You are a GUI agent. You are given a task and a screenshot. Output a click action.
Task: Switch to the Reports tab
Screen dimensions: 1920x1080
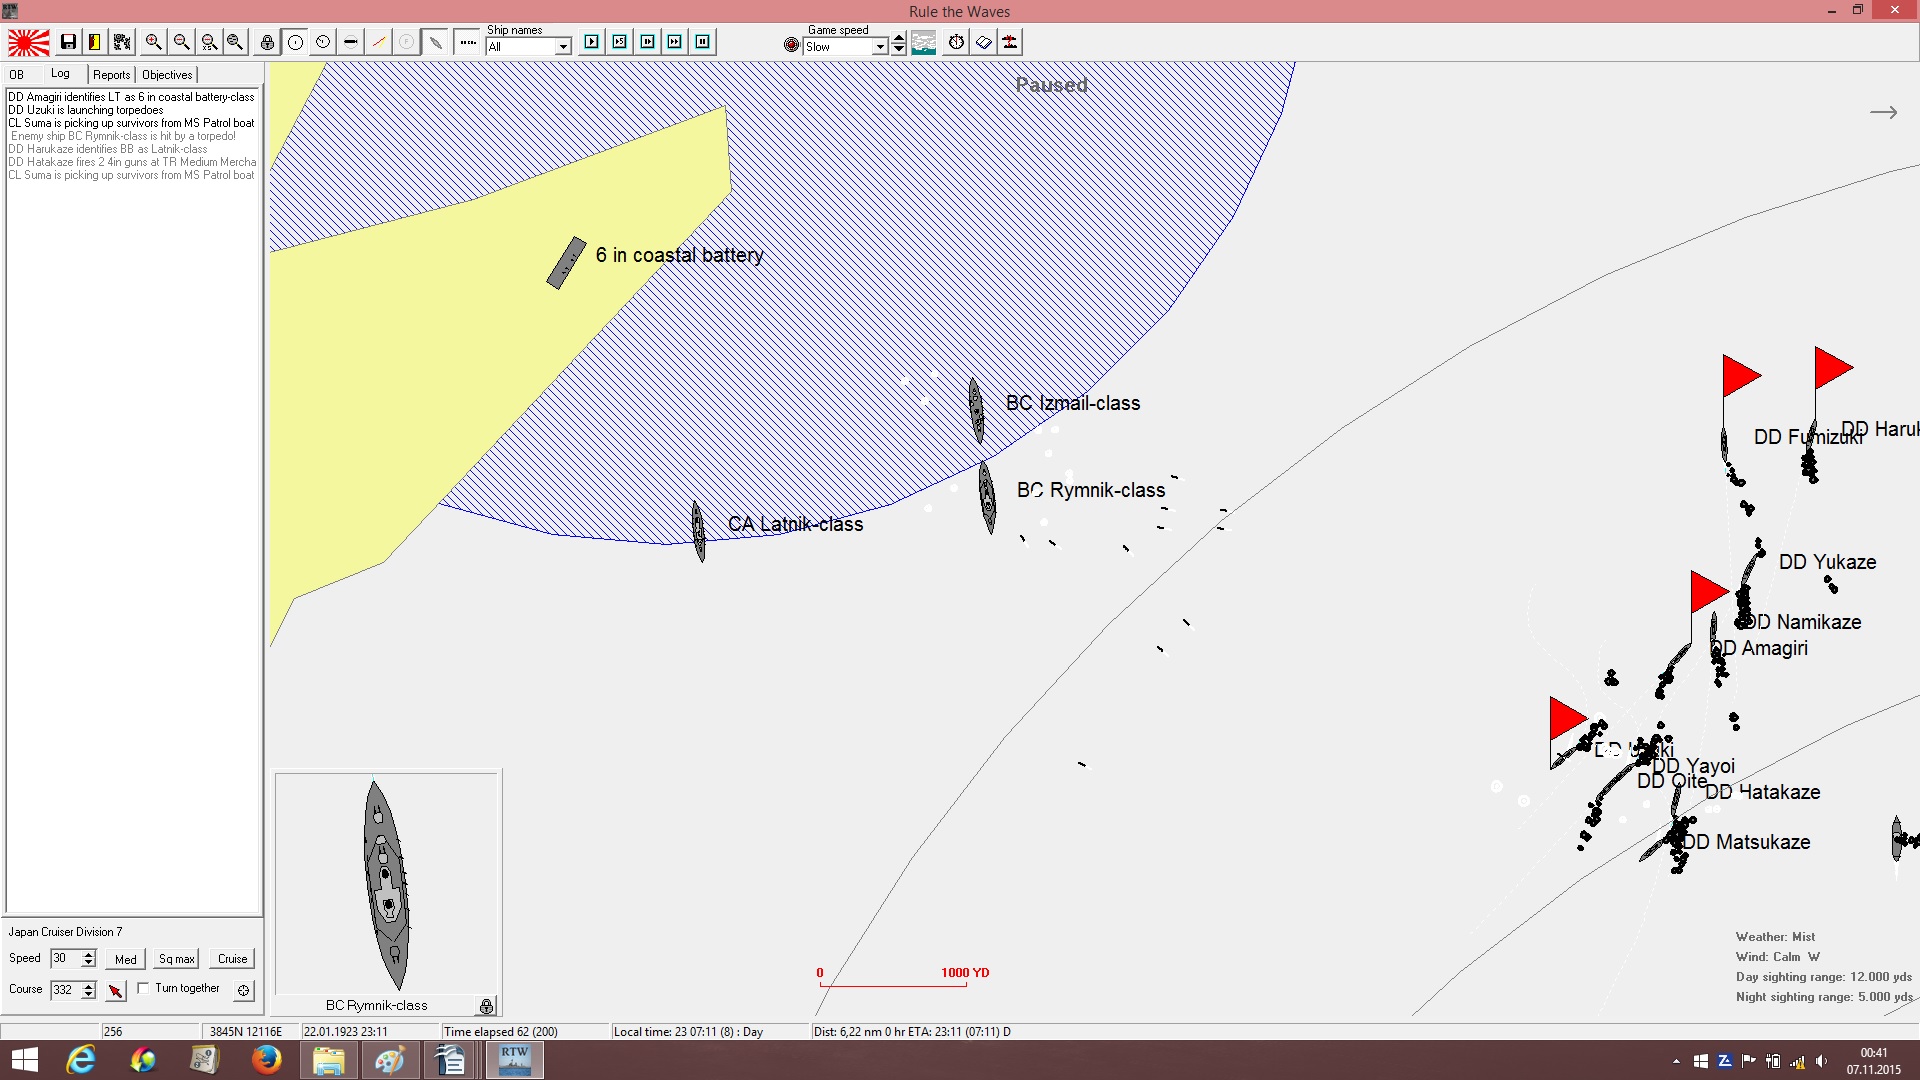click(112, 75)
